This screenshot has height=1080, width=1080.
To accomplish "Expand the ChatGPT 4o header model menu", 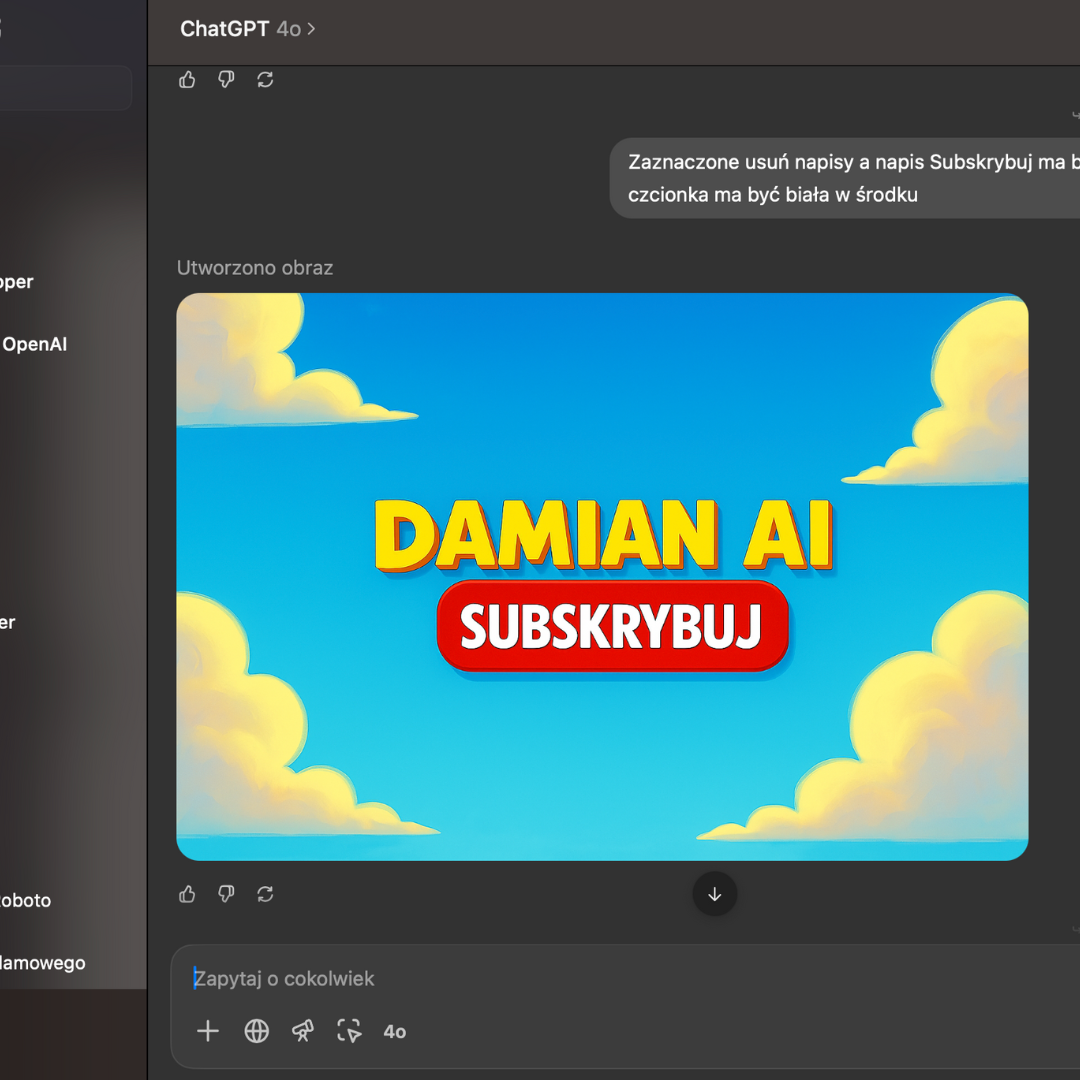I will pos(247,29).
